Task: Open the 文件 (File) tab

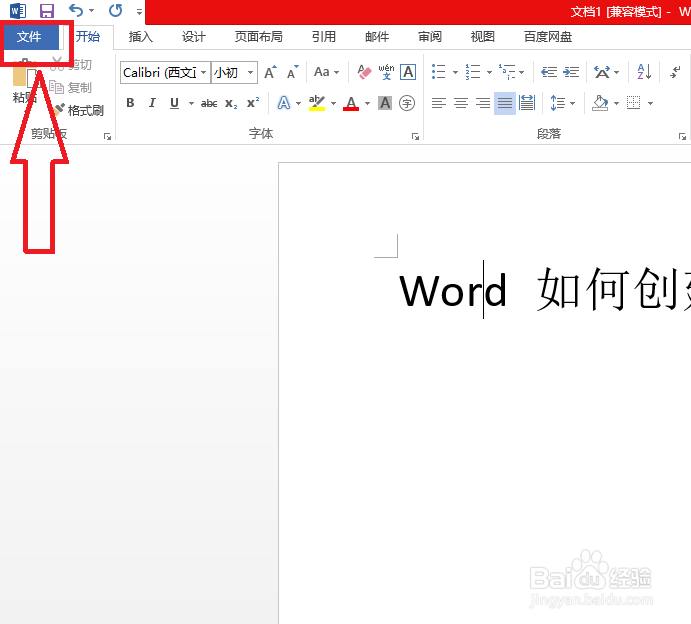Action: point(29,37)
